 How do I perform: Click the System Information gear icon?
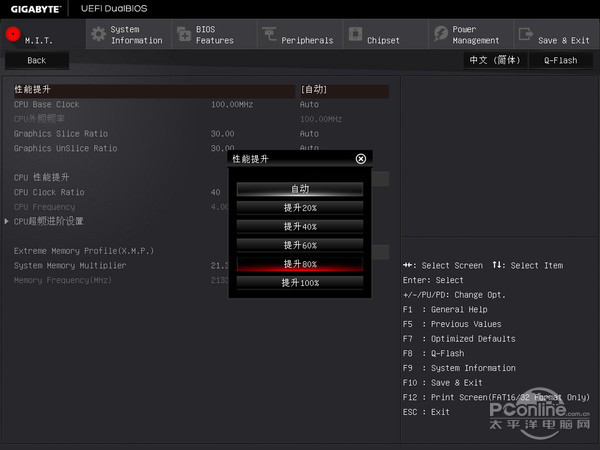[x=99, y=34]
